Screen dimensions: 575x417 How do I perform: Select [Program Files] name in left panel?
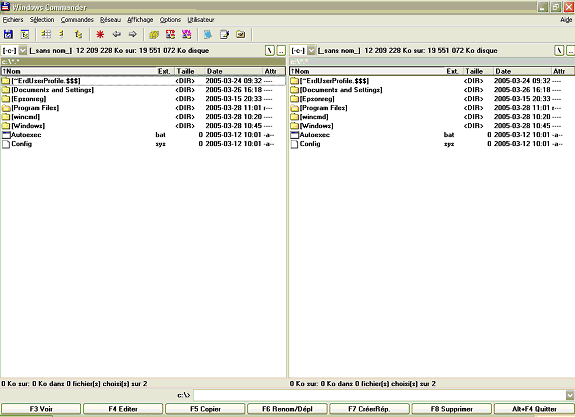[35, 108]
